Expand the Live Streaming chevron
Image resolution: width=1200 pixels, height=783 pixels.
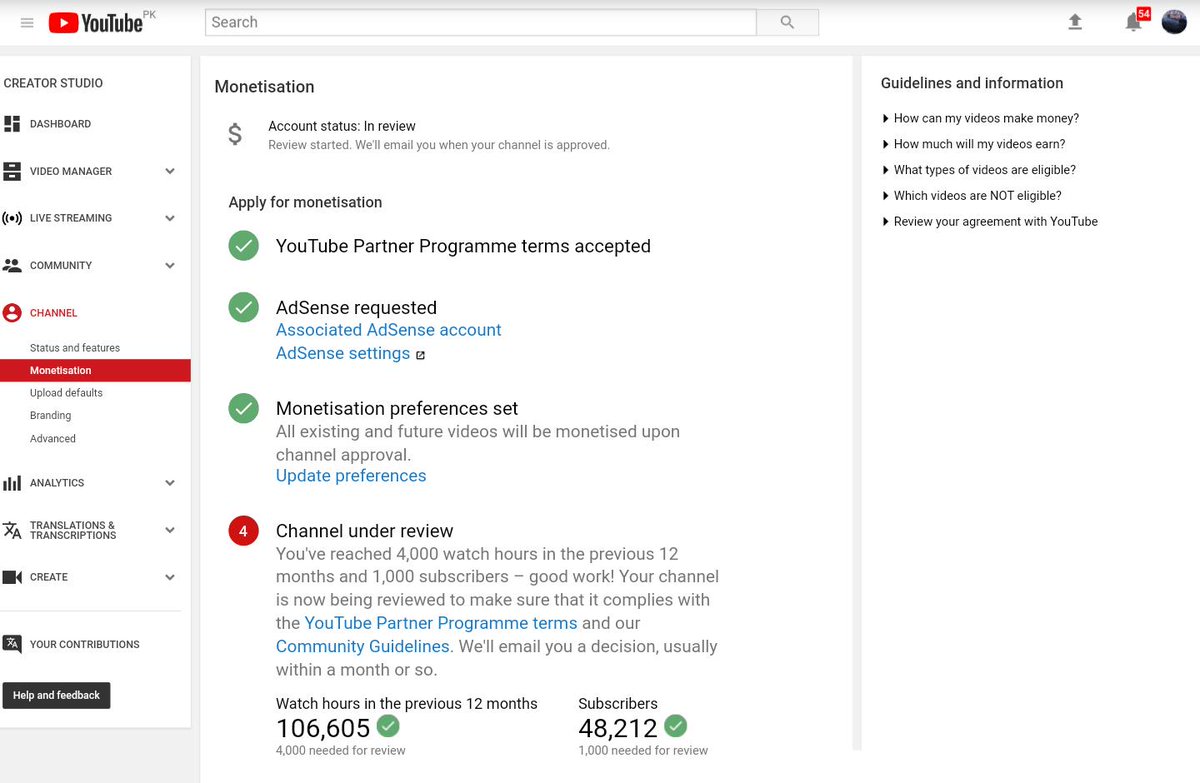click(170, 218)
